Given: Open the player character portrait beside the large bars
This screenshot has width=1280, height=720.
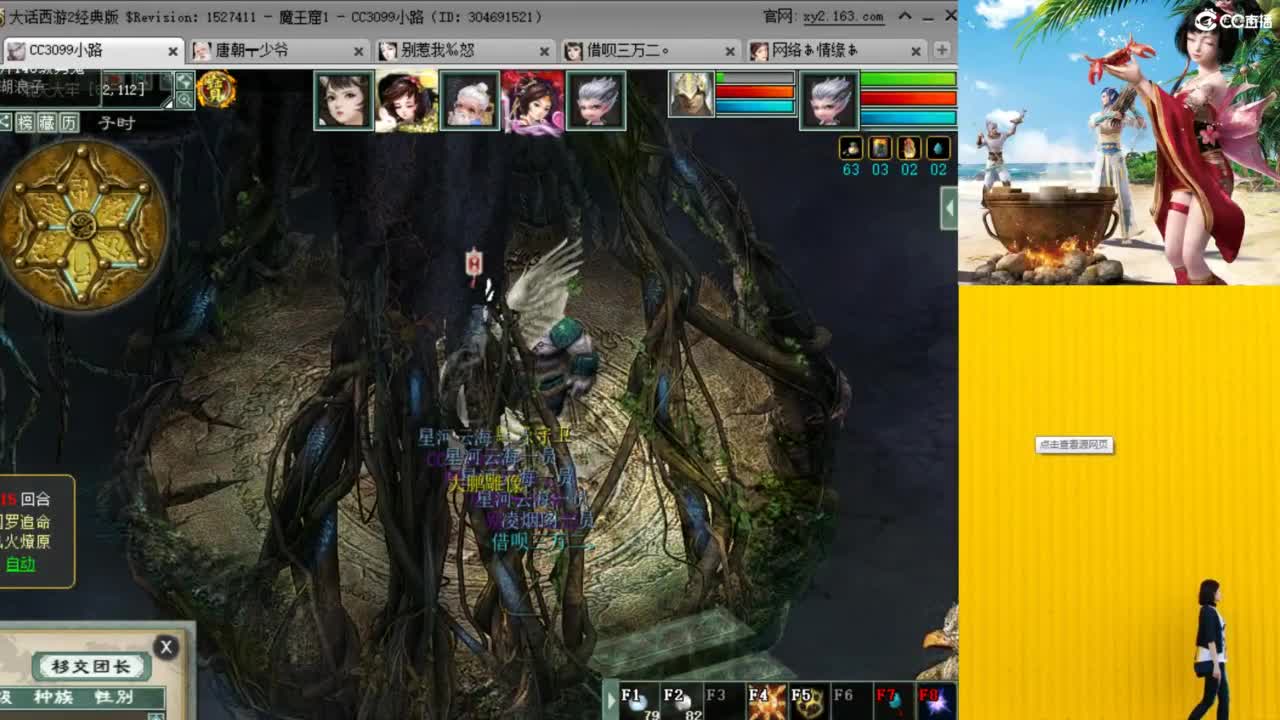Looking at the screenshot, I should 829,101.
